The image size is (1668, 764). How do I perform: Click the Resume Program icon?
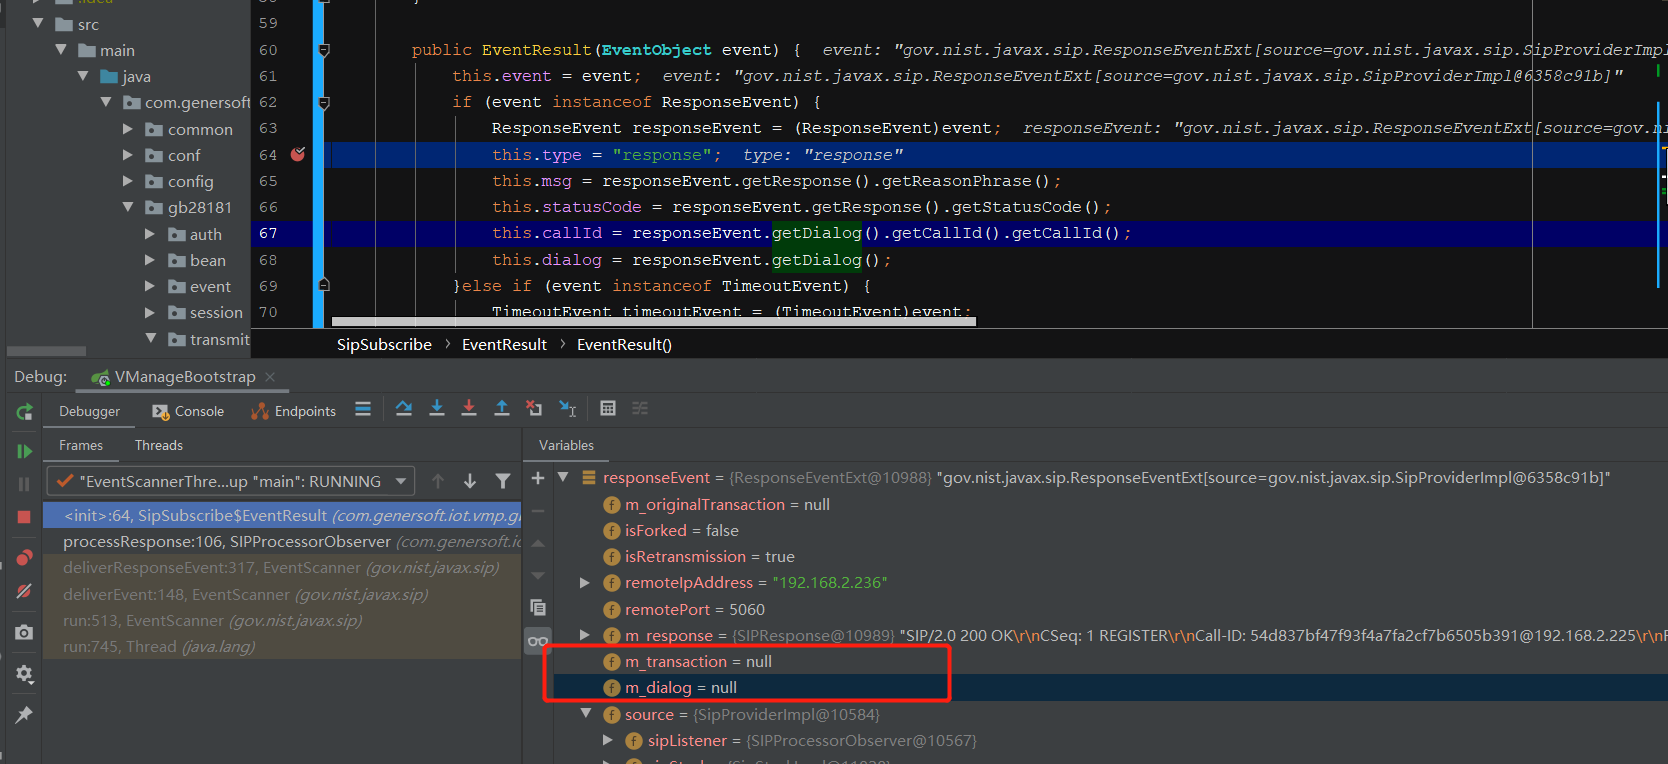click(24, 452)
